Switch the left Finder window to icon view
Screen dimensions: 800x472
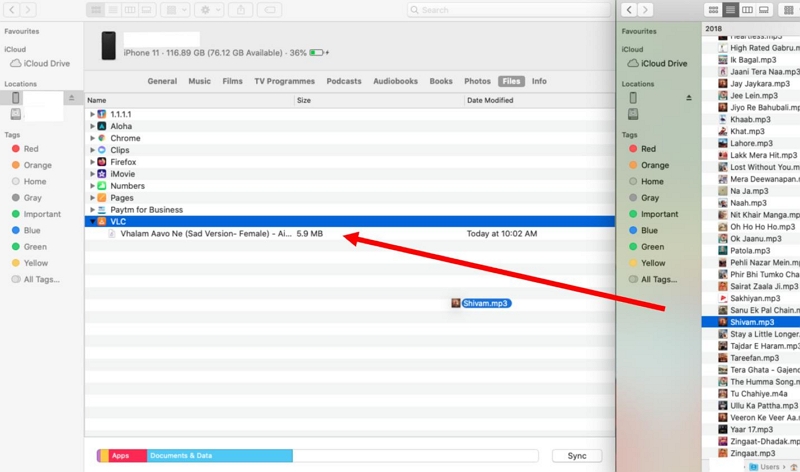(96, 10)
